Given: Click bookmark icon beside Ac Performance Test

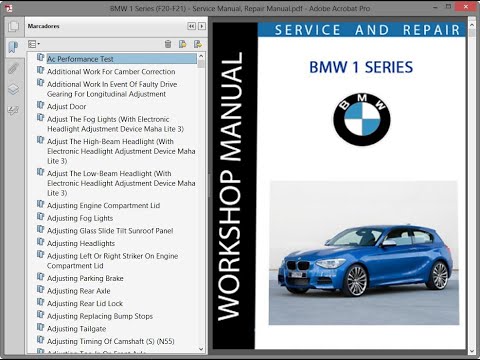Looking at the screenshot, I should [40, 58].
